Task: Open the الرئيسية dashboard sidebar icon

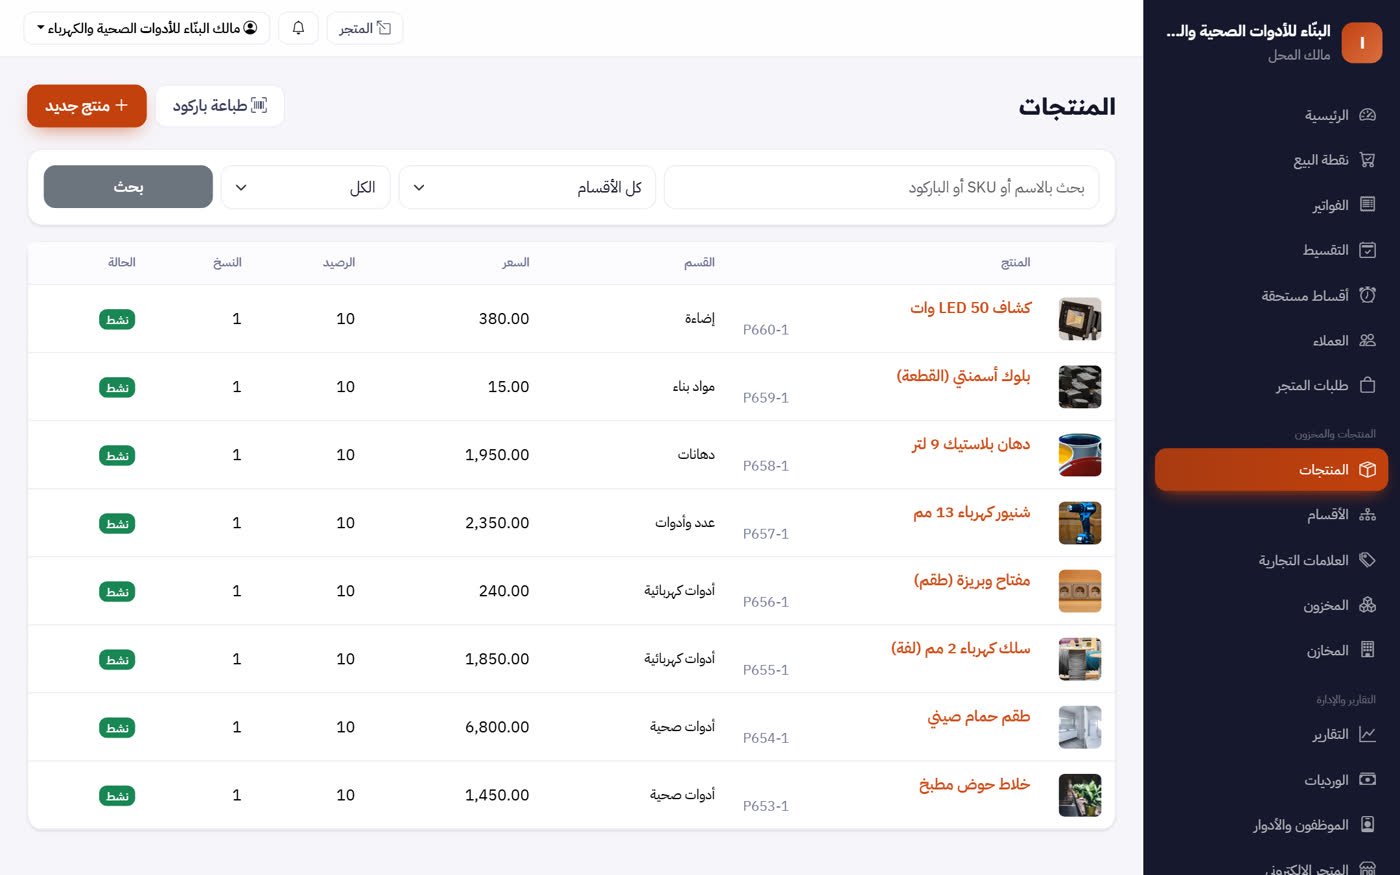Action: point(1367,115)
